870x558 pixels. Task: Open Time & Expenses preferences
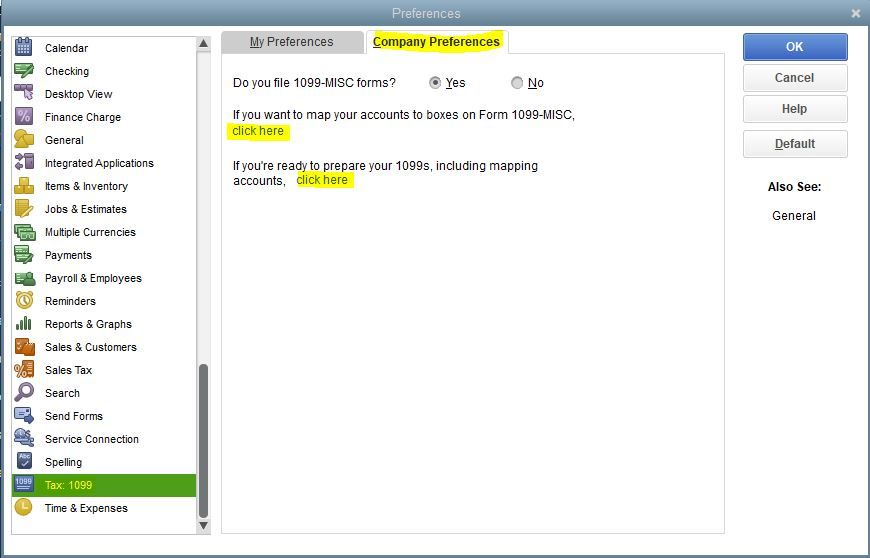point(104,508)
